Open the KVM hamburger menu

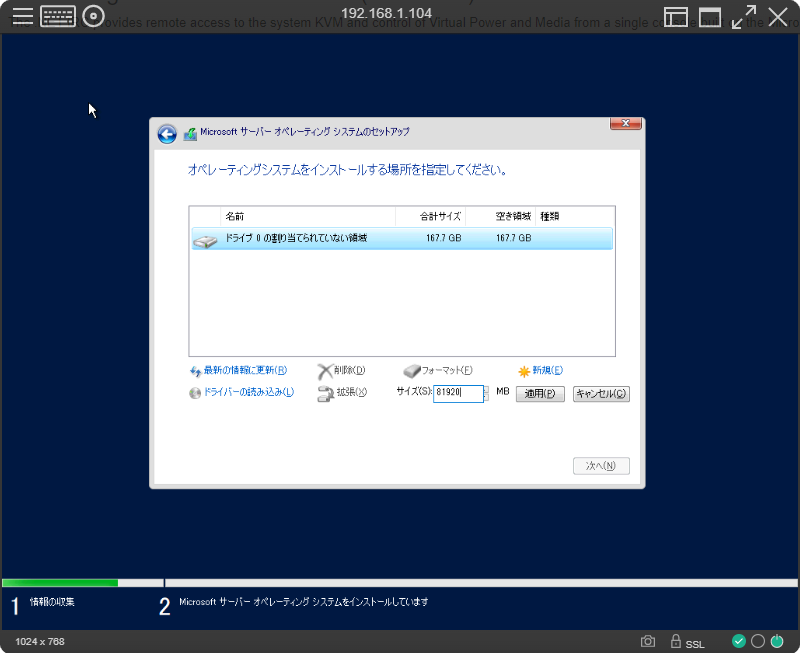[x=22, y=16]
